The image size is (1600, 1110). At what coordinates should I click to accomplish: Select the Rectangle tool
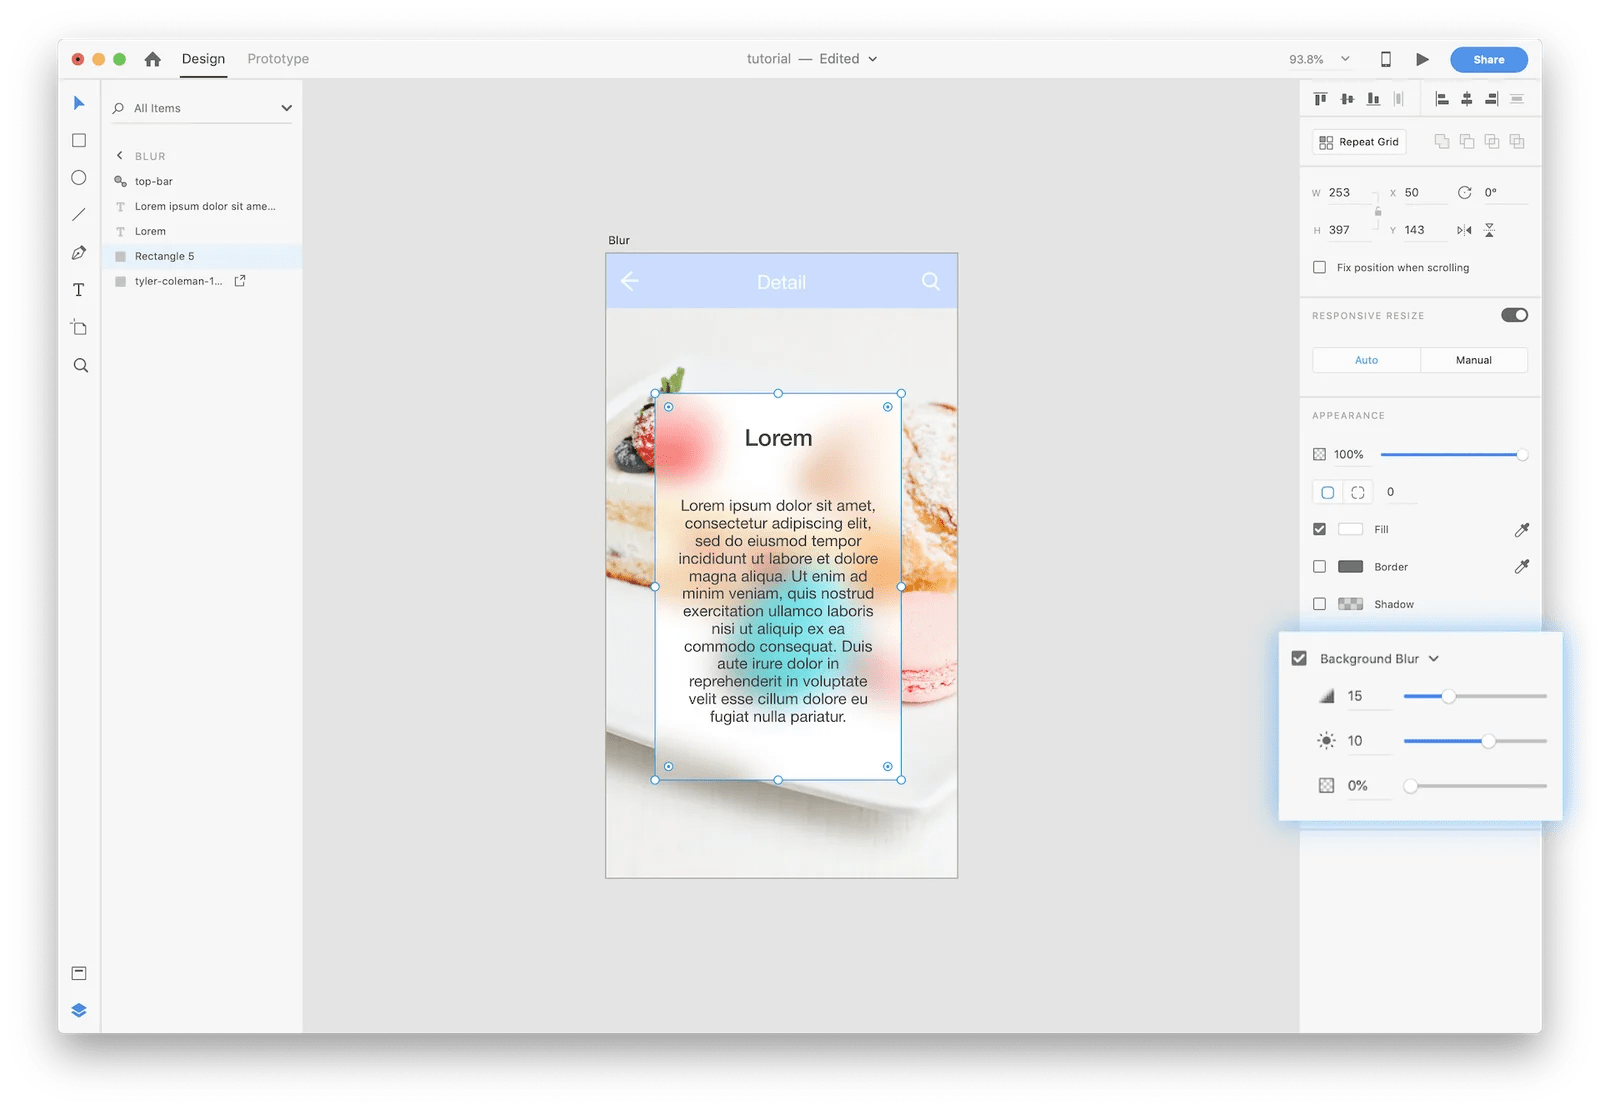pyautogui.click(x=79, y=141)
